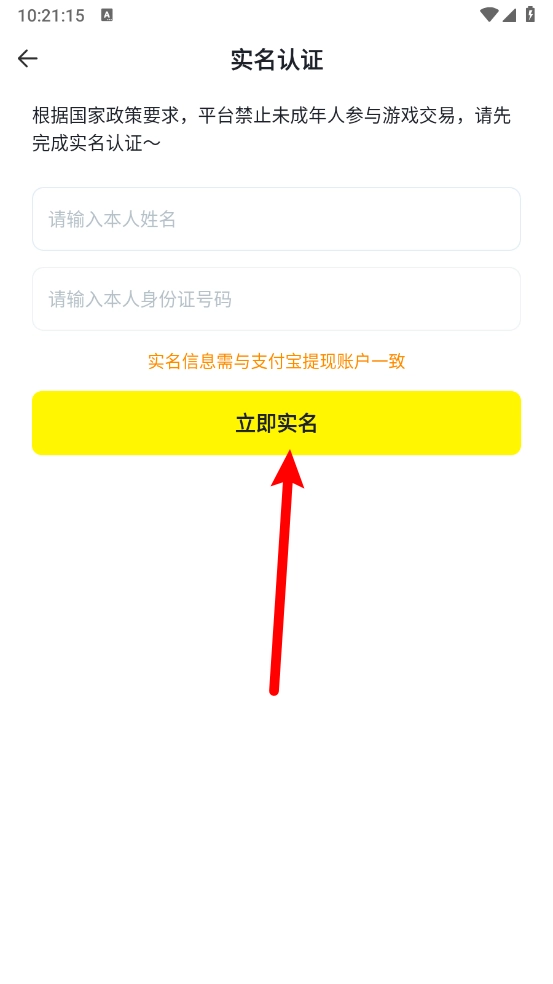The width and height of the screenshot is (553, 984).
Task: Tap the 10:21:15 clock in status bar
Action: (51, 16)
